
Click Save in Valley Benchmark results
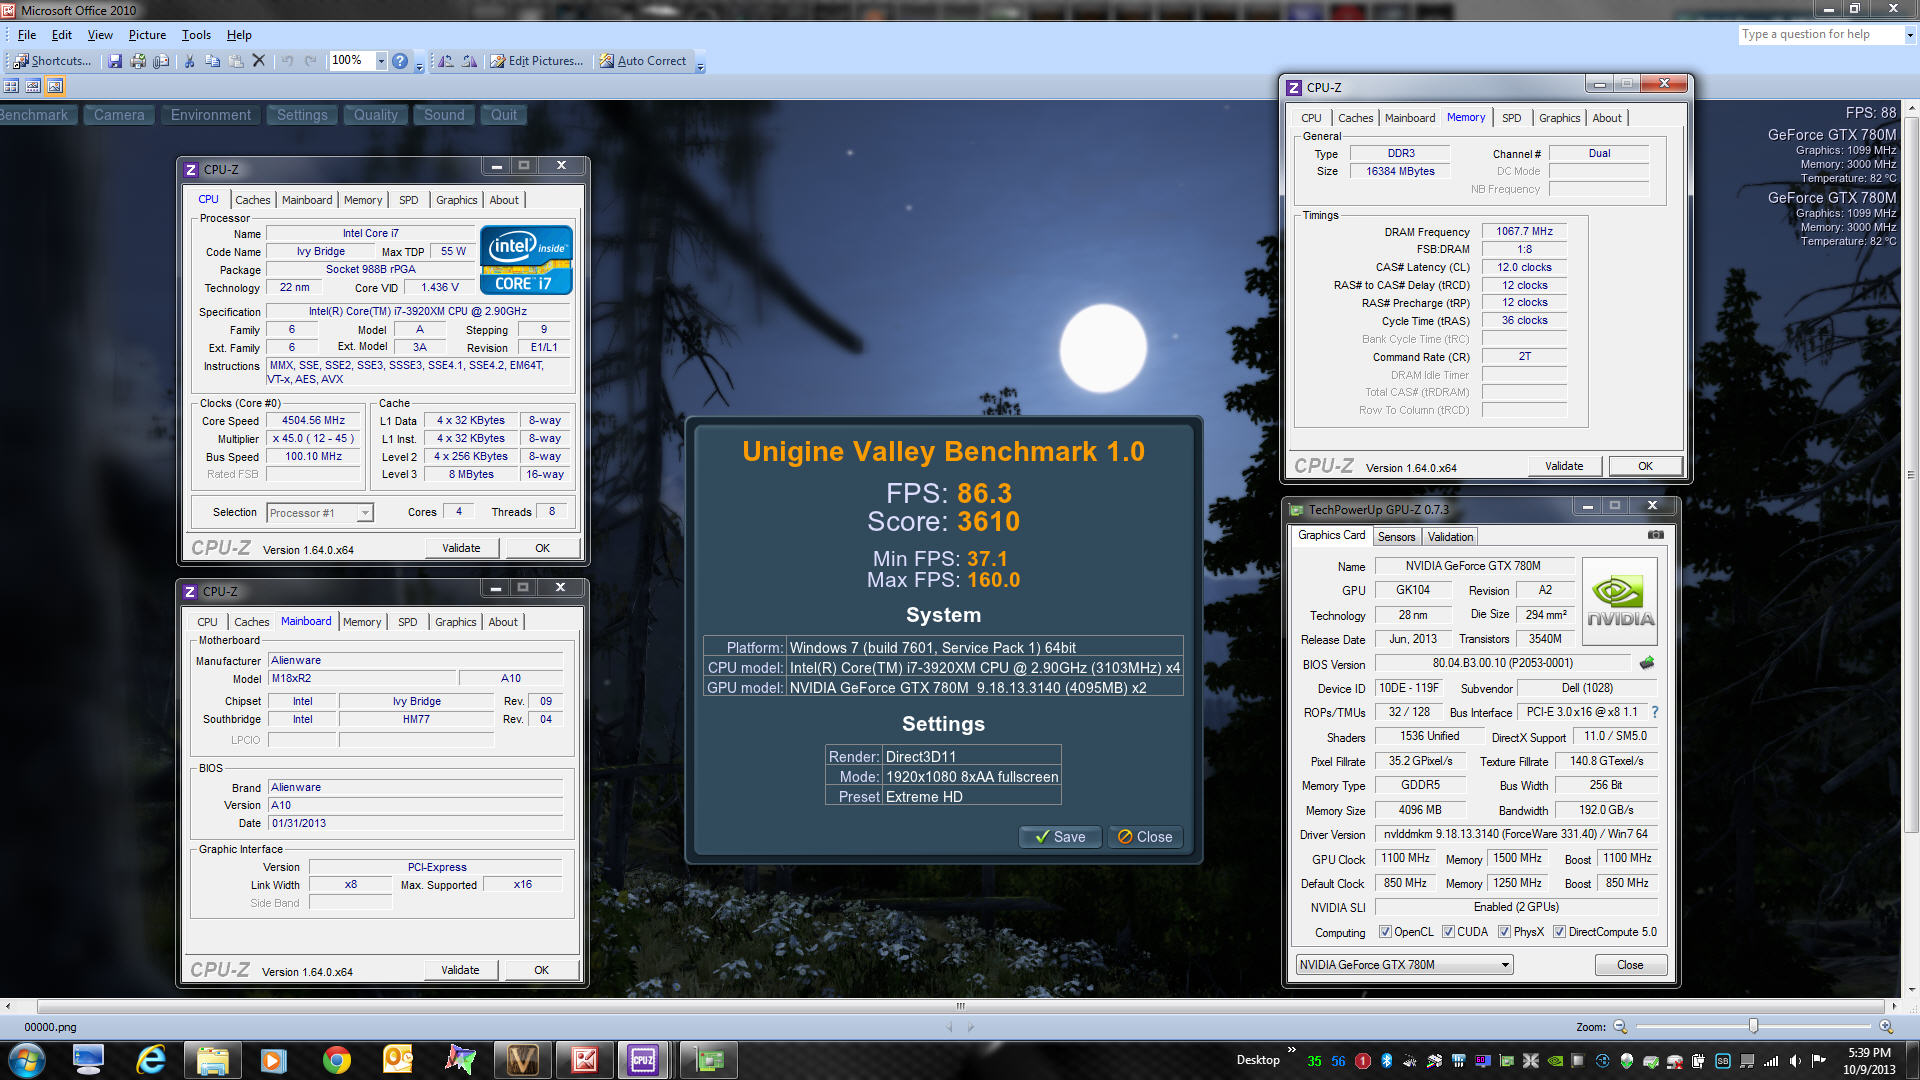tap(1060, 837)
